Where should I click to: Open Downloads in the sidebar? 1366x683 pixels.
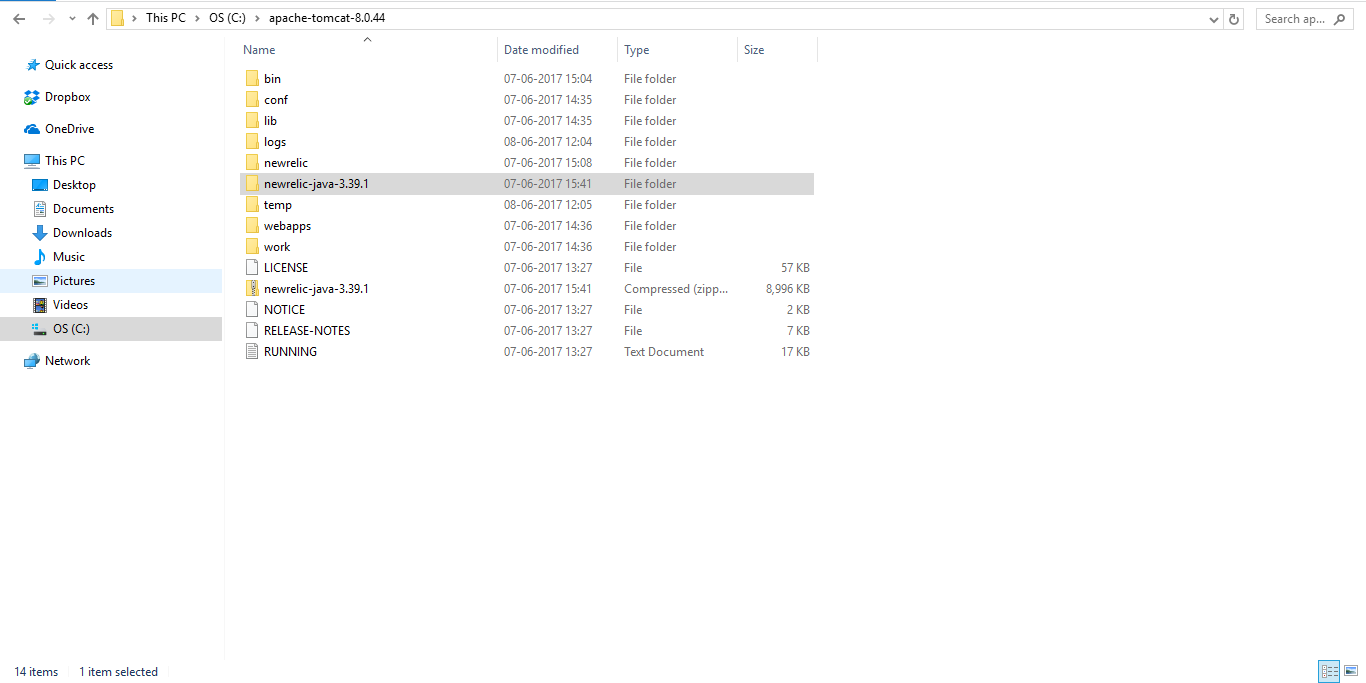tap(82, 233)
